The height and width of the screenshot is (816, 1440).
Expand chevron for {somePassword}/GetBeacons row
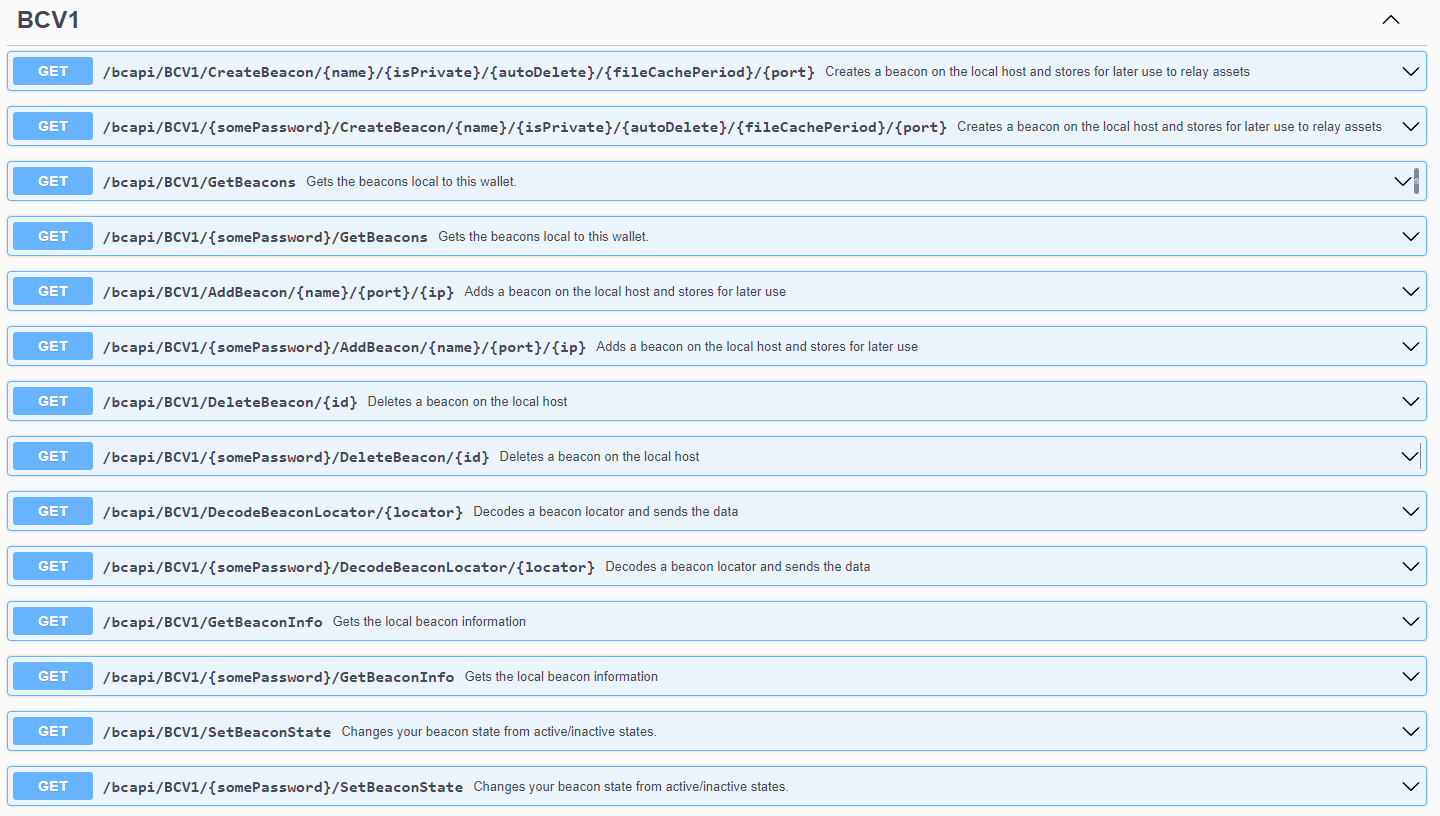tap(1411, 237)
